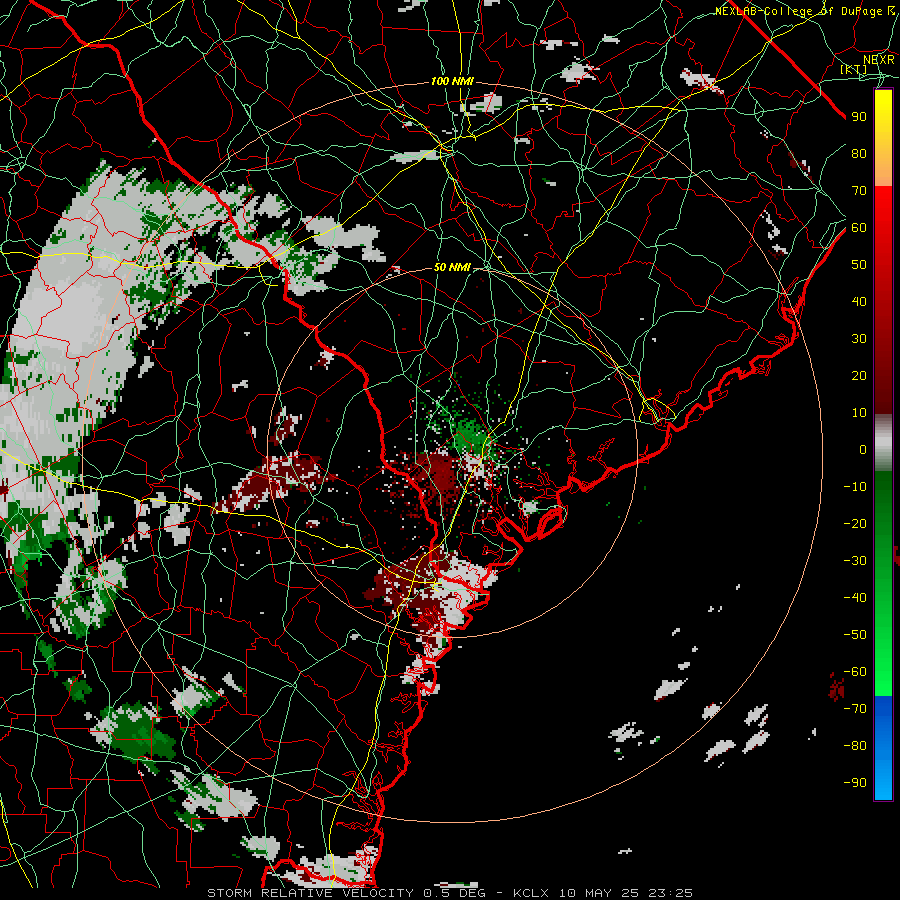Click the NEXLAB-College of DuPage watermark text
The width and height of the screenshot is (900, 900).
tap(805, 11)
